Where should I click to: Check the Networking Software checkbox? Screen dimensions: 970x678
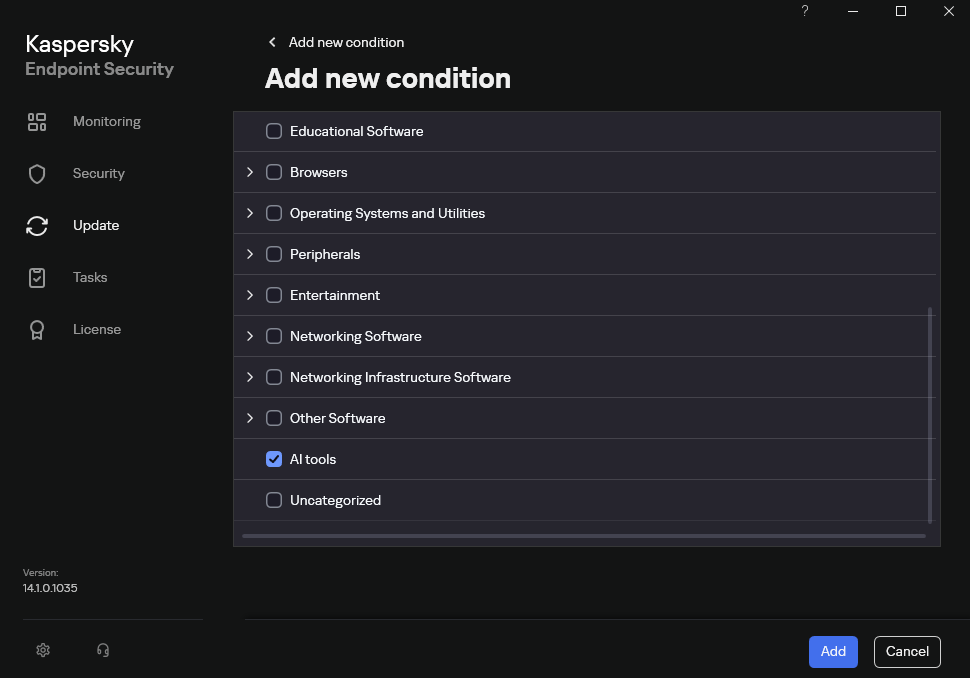273,336
